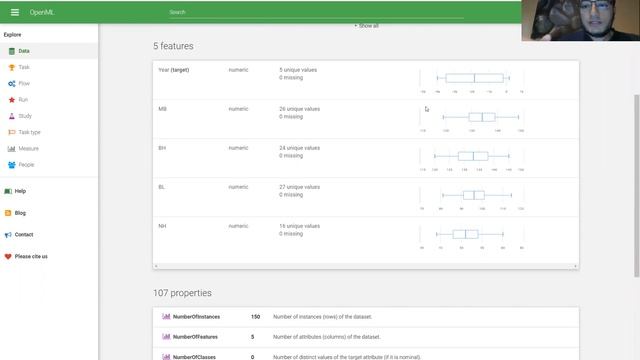This screenshot has height=360, width=640.
Task: Click the NumberOfFeatures chart icon
Action: tap(166, 337)
